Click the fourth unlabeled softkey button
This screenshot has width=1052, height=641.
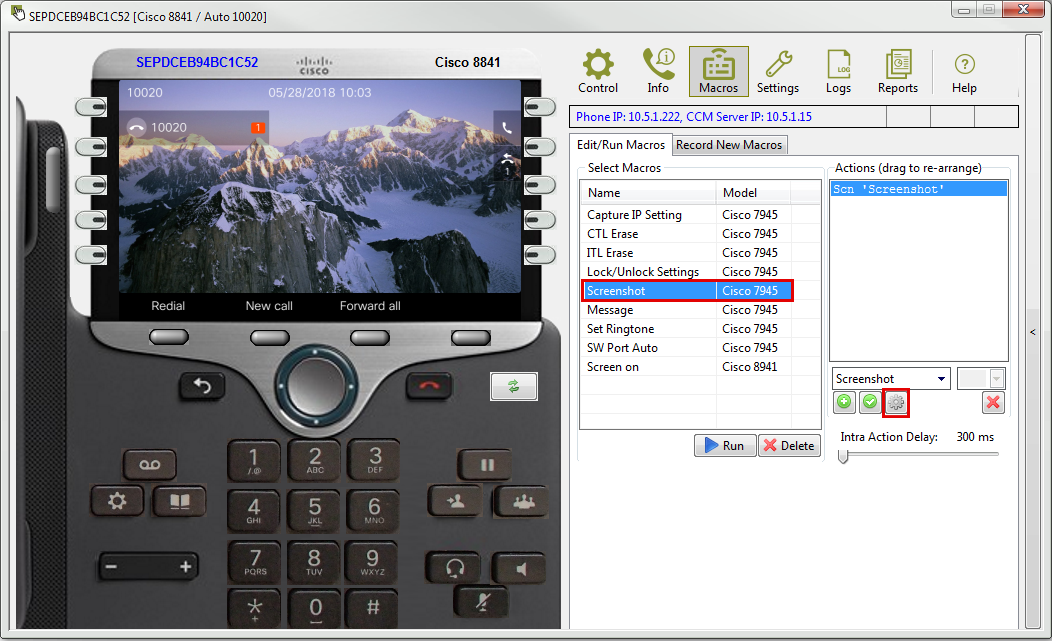pyautogui.click(x=470, y=337)
